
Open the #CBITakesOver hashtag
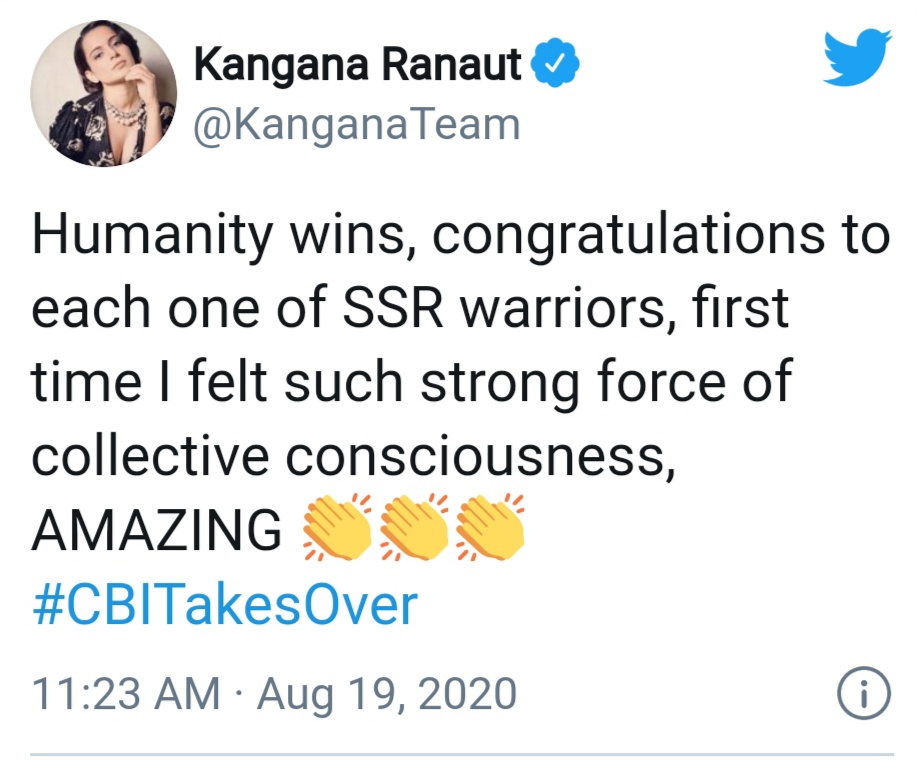pyautogui.click(x=225, y=606)
